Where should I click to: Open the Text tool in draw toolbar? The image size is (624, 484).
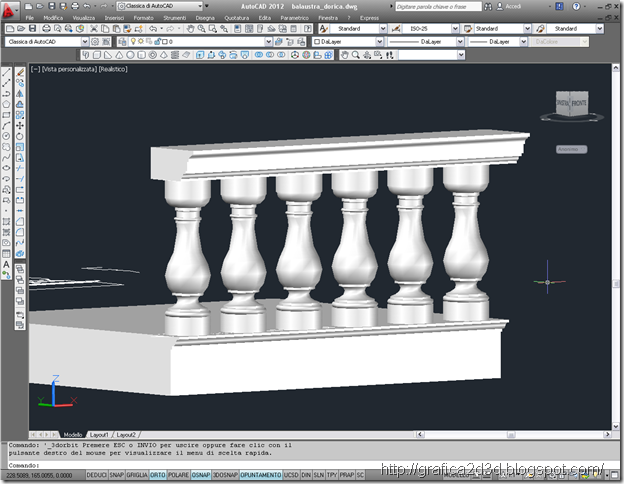click(6, 264)
